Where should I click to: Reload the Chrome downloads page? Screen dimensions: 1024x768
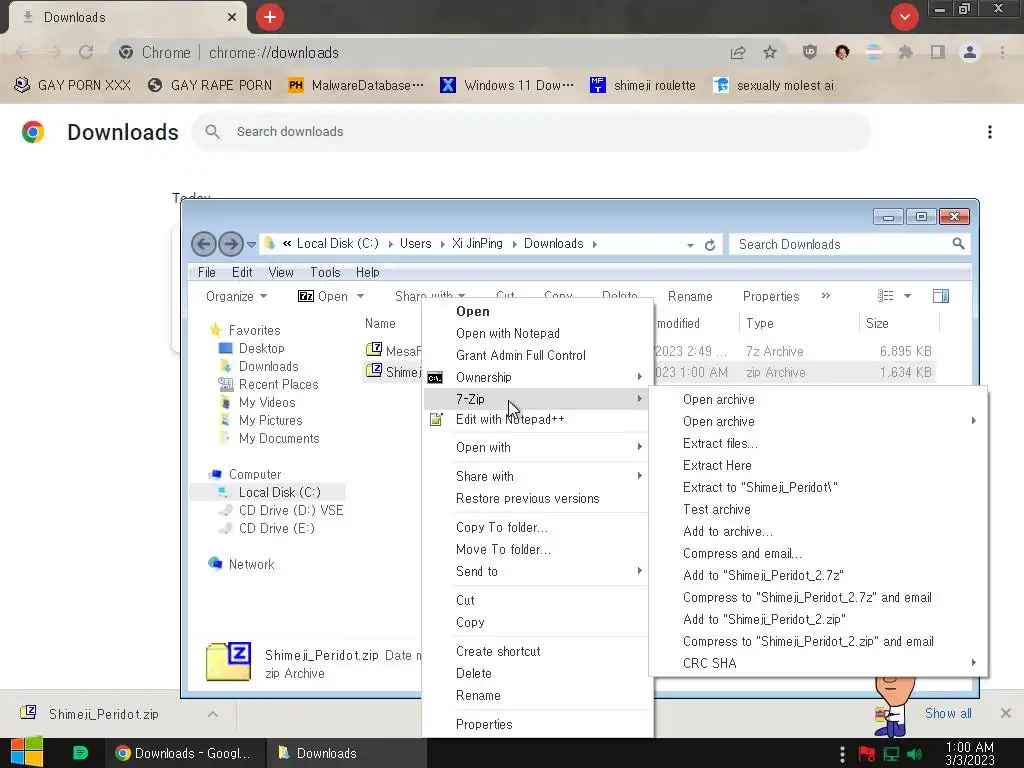(x=86, y=53)
